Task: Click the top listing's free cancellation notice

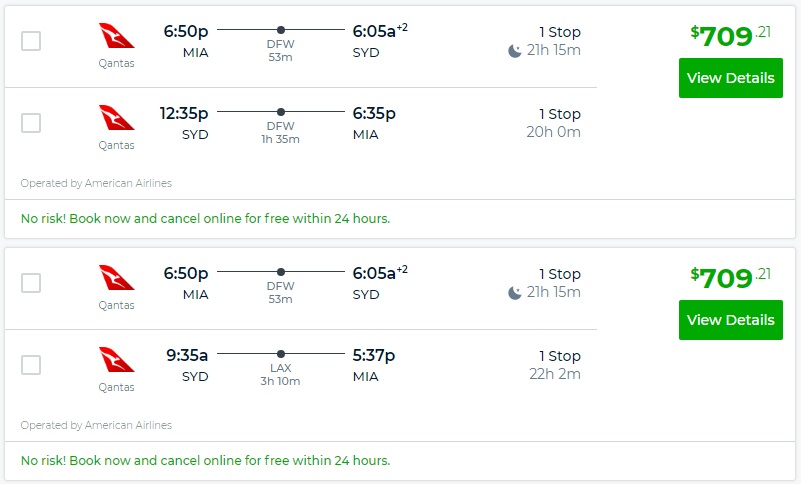Action: tap(205, 218)
